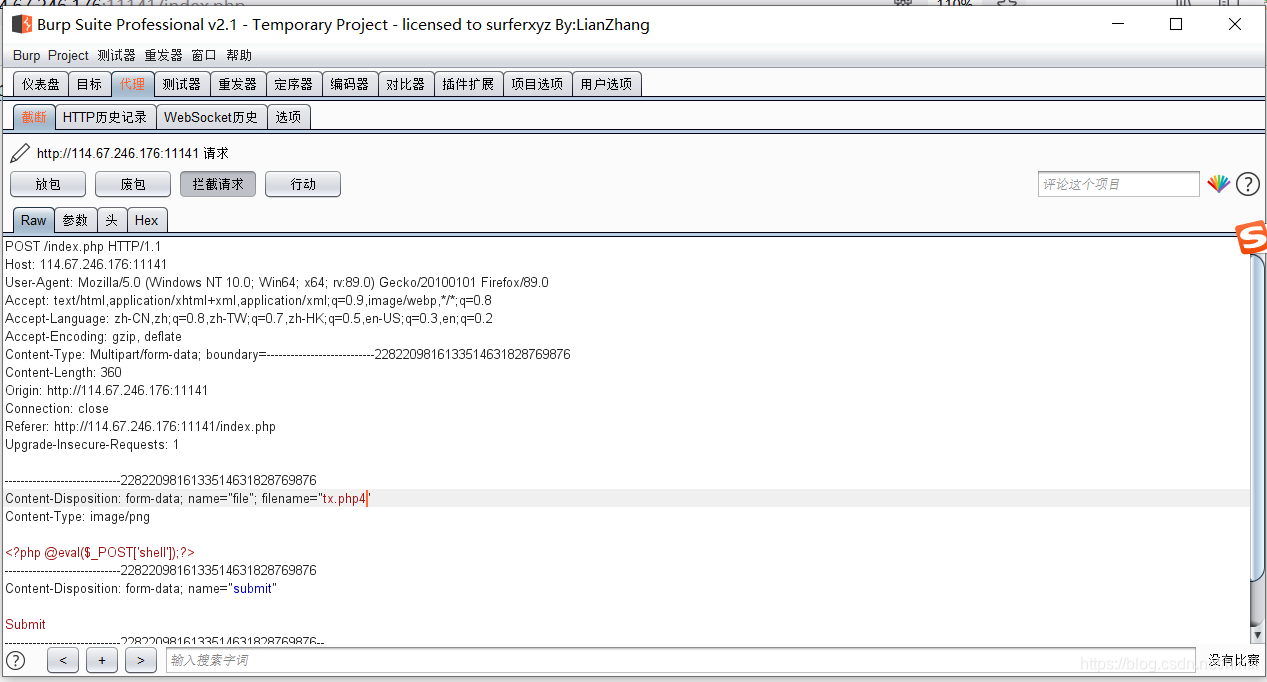This screenshot has width=1267, height=682.
Task: Go to the 重发器 tab
Action: [x=237, y=85]
